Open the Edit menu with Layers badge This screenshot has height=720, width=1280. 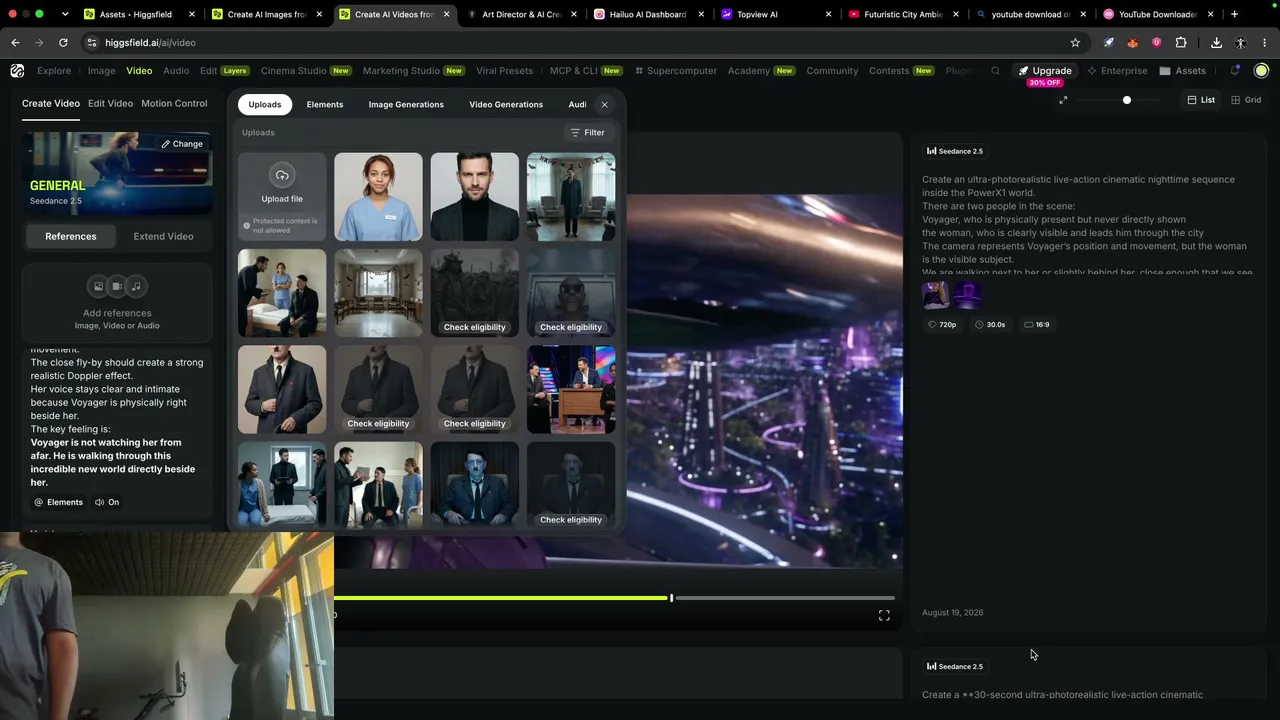click(224, 71)
